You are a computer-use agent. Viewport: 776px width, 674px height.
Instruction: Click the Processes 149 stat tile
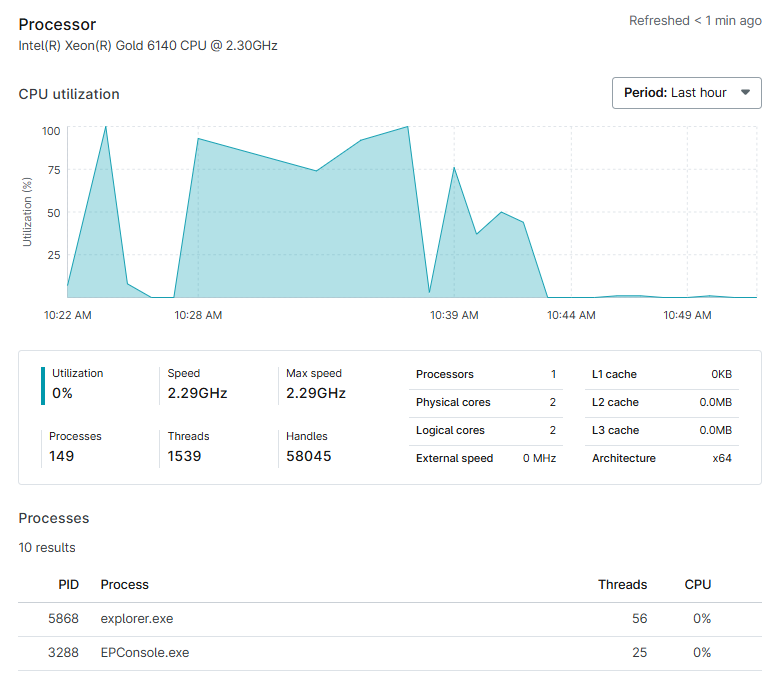click(75, 447)
